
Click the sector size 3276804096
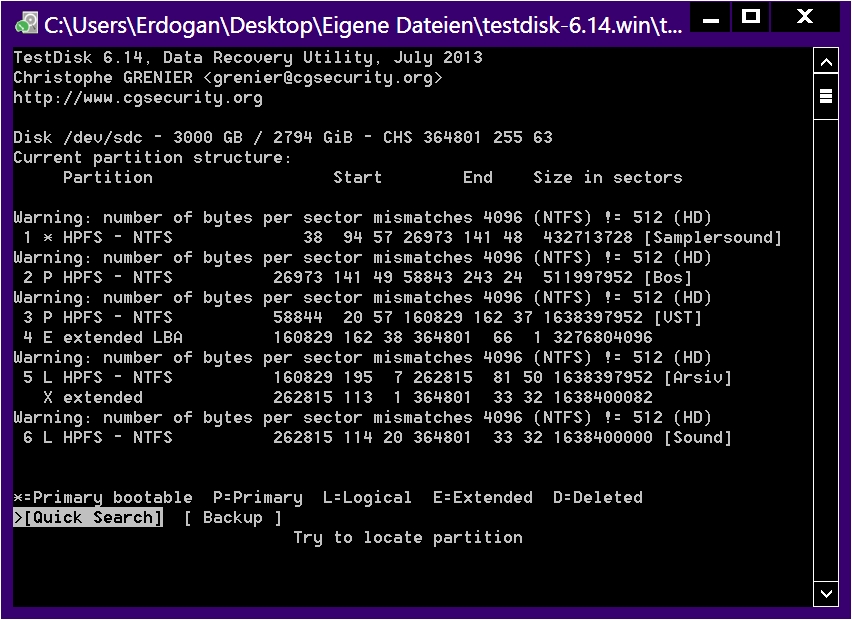click(603, 337)
